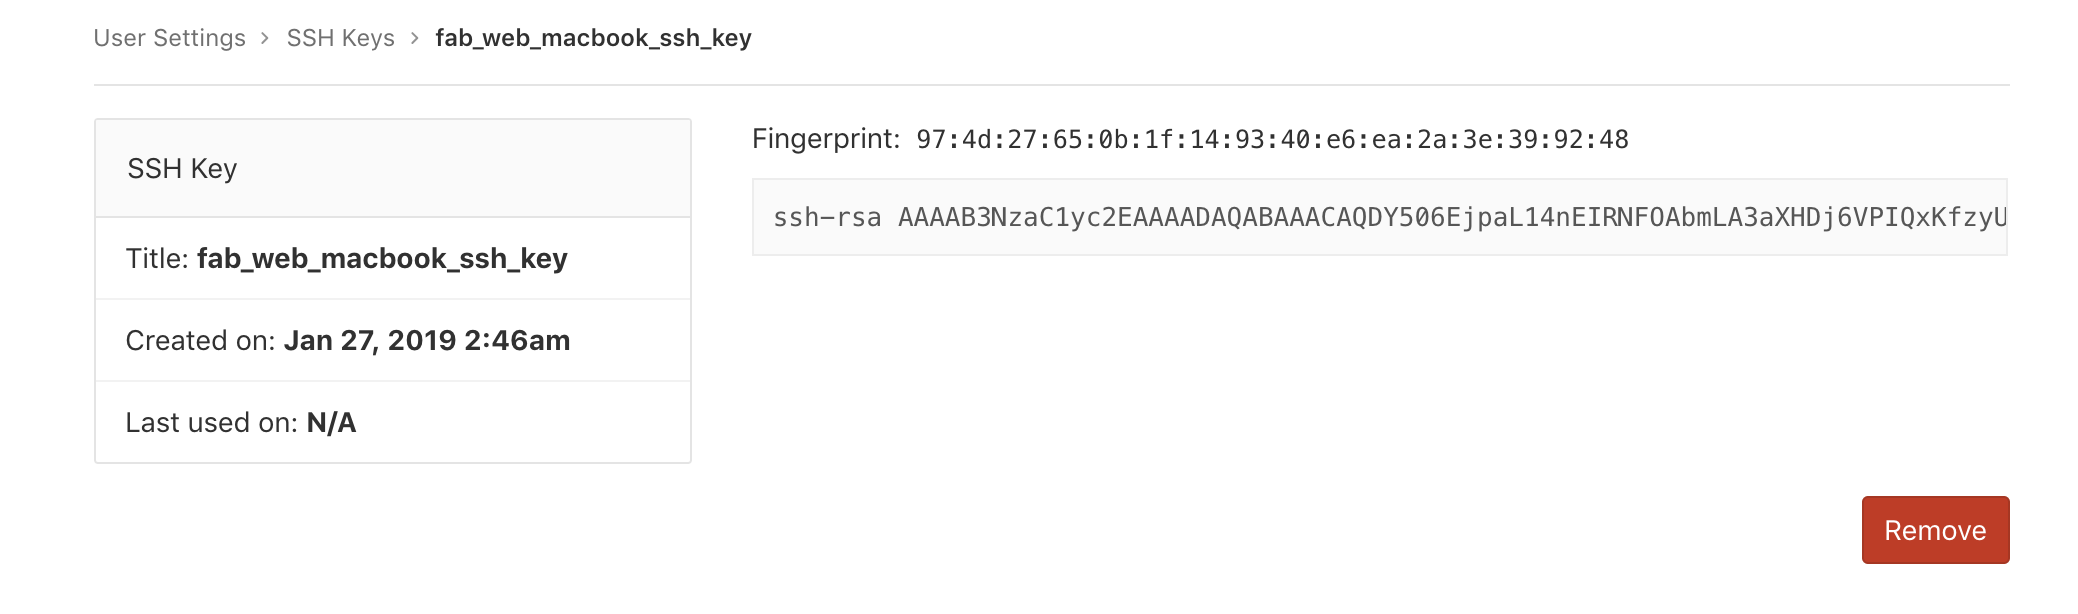Click the Last used on row
The image size is (2078, 614).
(x=393, y=422)
